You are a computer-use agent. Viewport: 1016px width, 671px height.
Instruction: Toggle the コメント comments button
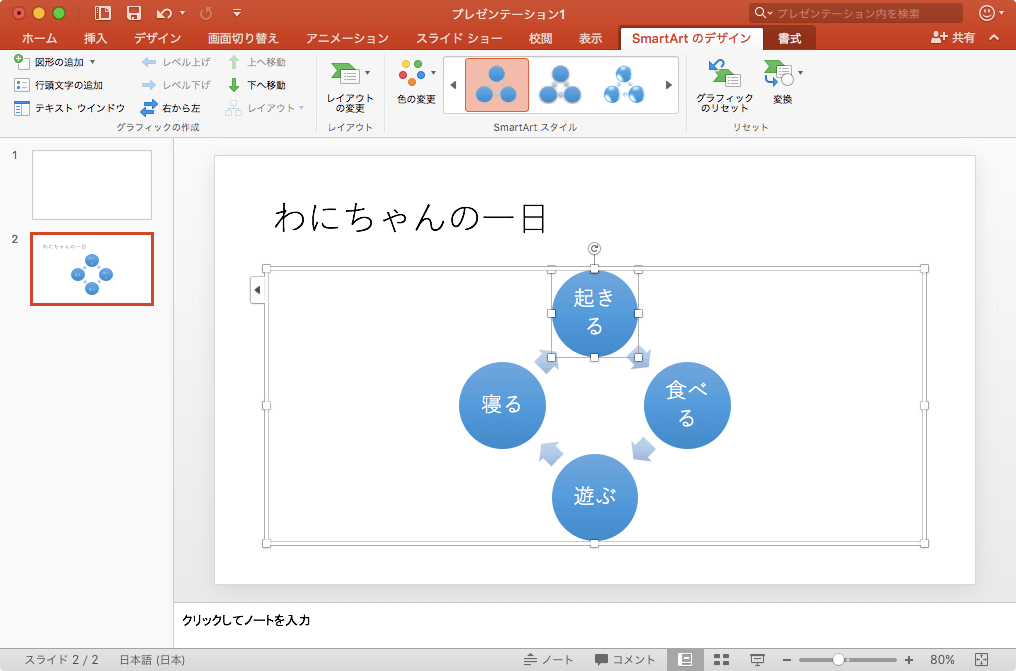[625, 659]
